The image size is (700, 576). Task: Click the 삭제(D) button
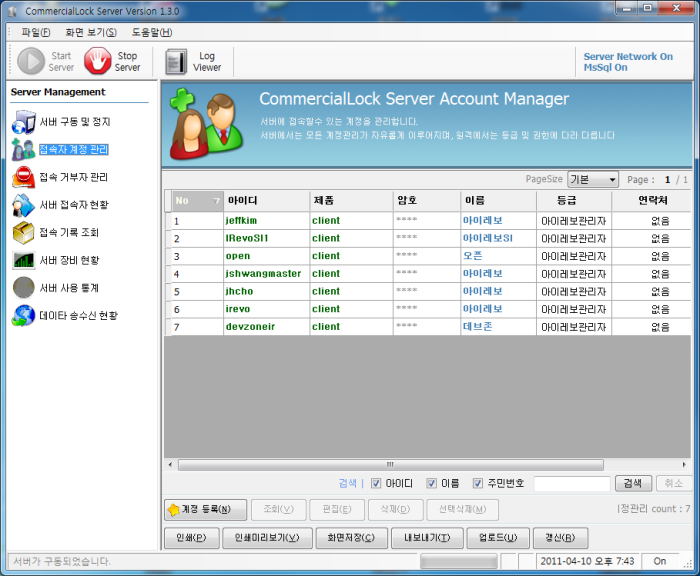[396, 509]
